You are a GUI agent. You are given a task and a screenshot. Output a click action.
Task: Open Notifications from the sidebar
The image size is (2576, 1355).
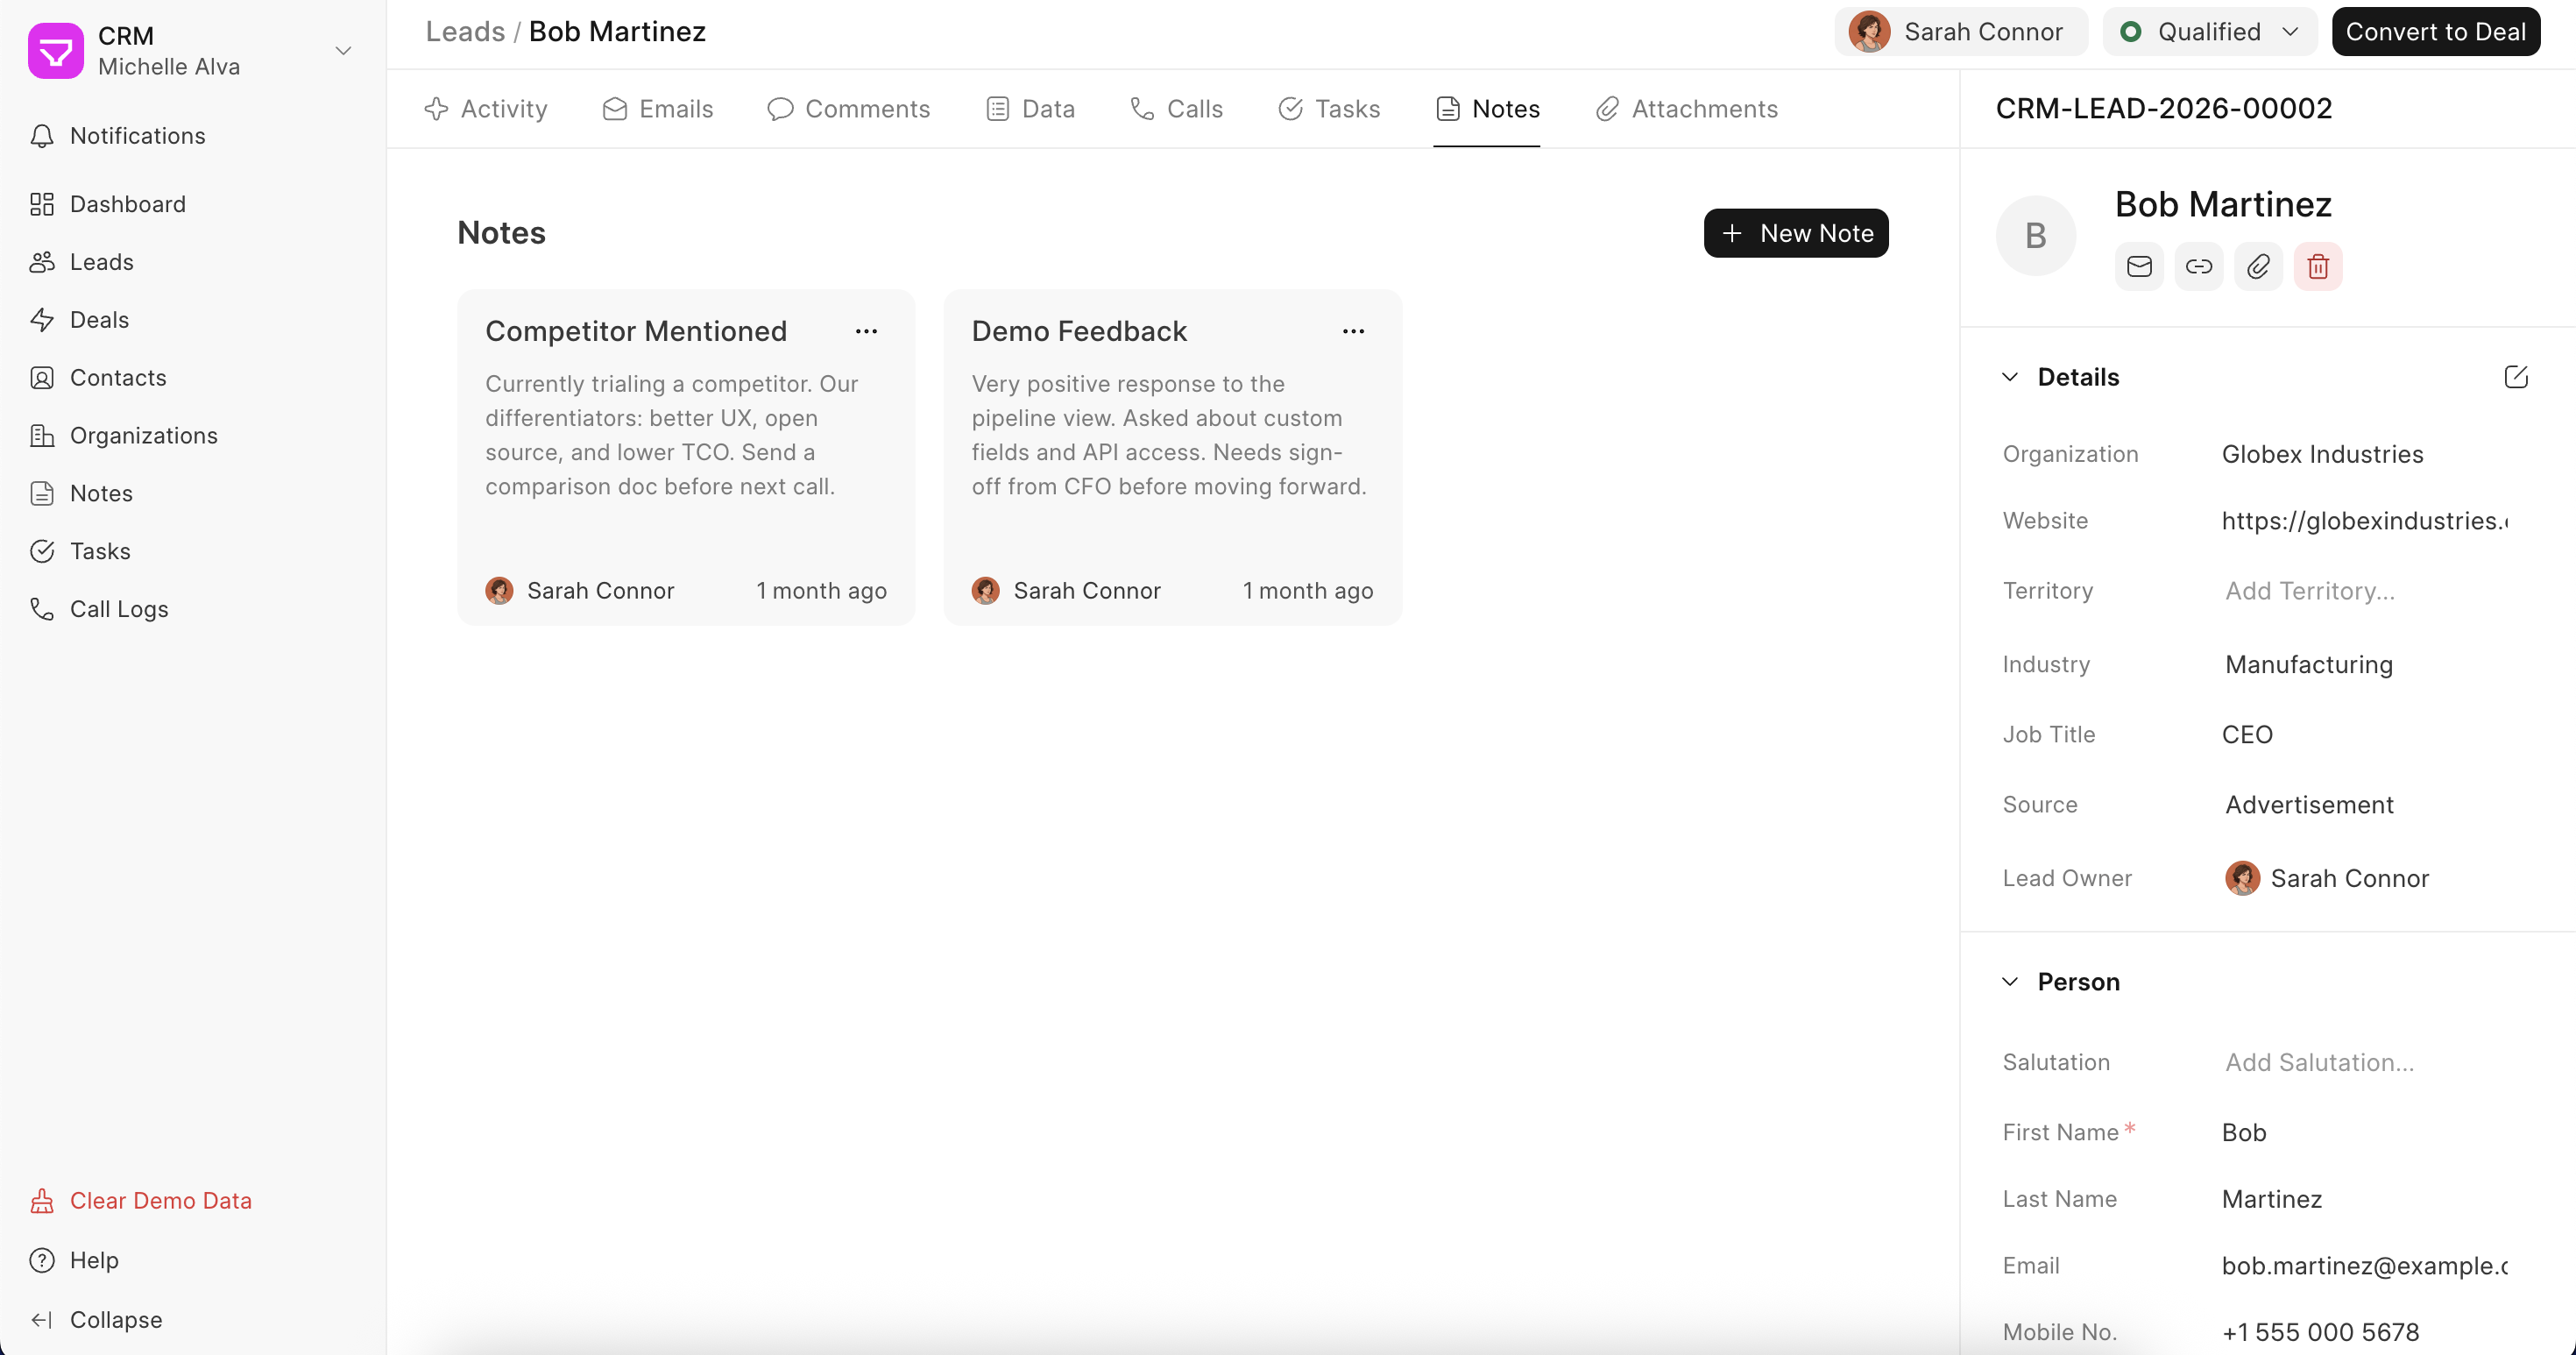point(137,136)
